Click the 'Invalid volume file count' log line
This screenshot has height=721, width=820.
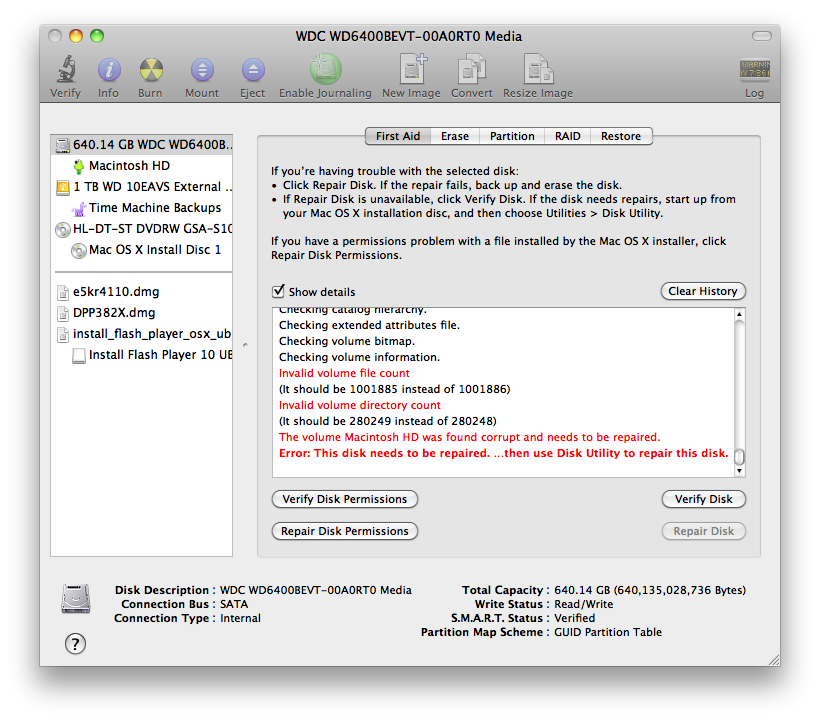point(344,373)
